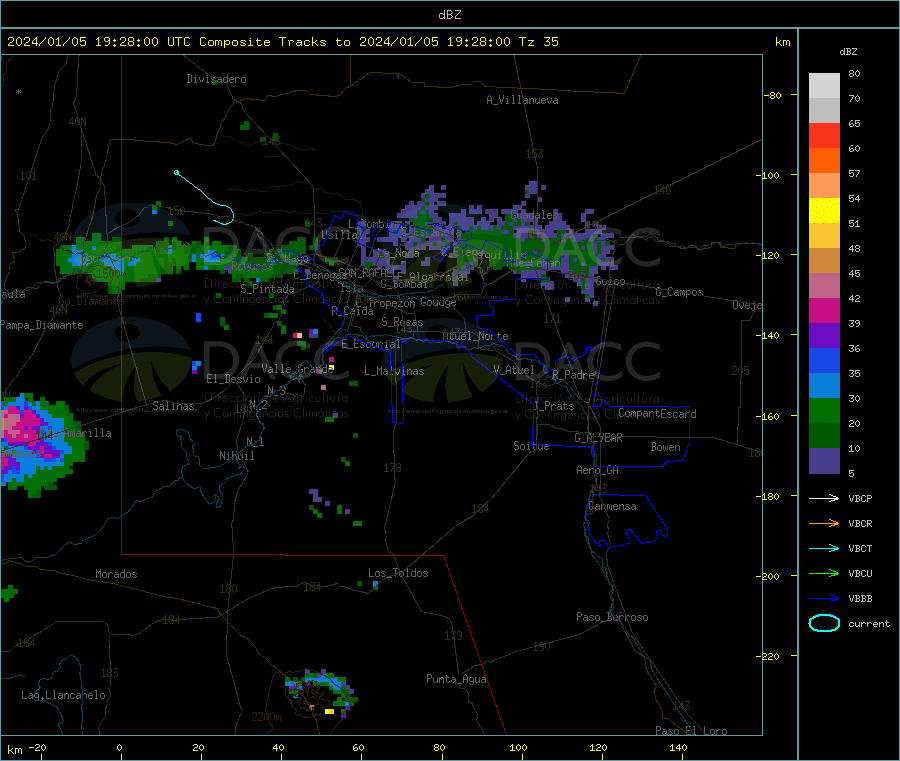Viewport: 900px width, 761px height.
Task: Click the Pampa_Diamante map label
Action: click(41, 325)
